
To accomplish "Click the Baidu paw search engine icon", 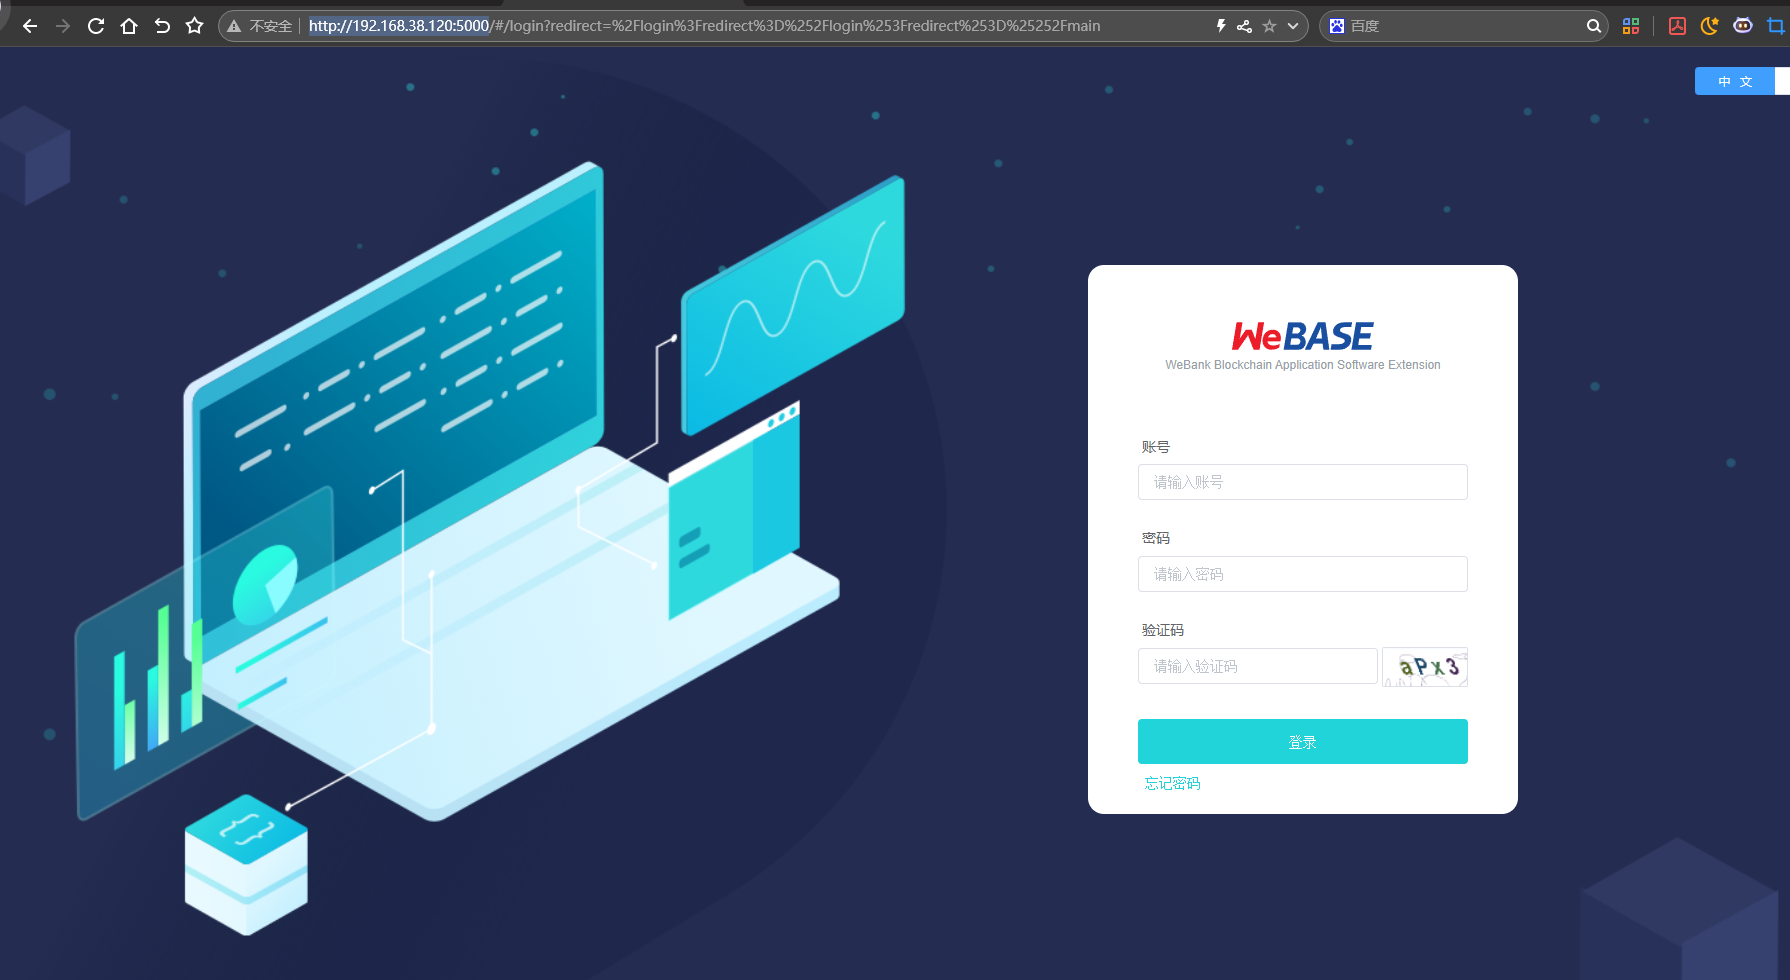I will [1337, 26].
